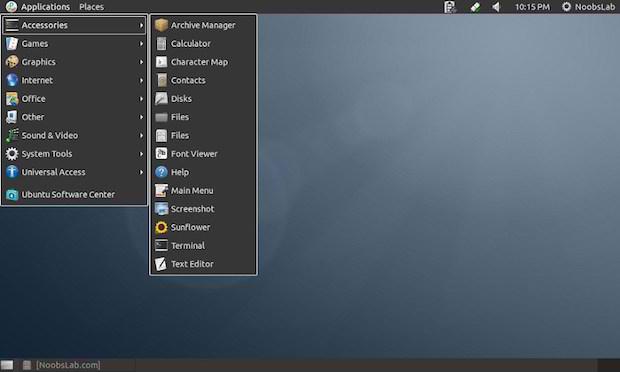Image resolution: width=620 pixels, height=372 pixels.
Task: Click the "Ubuntu Software Center" label
Action: [x=68, y=194]
